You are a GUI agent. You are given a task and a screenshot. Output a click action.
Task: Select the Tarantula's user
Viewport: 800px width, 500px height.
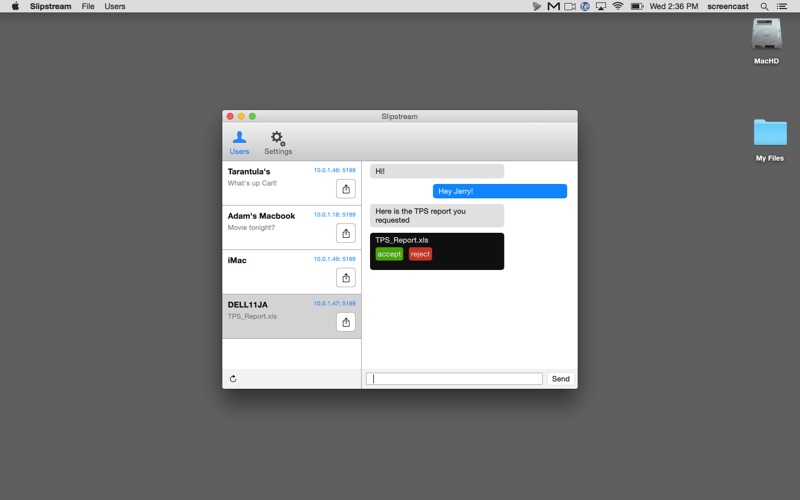tap(292, 183)
